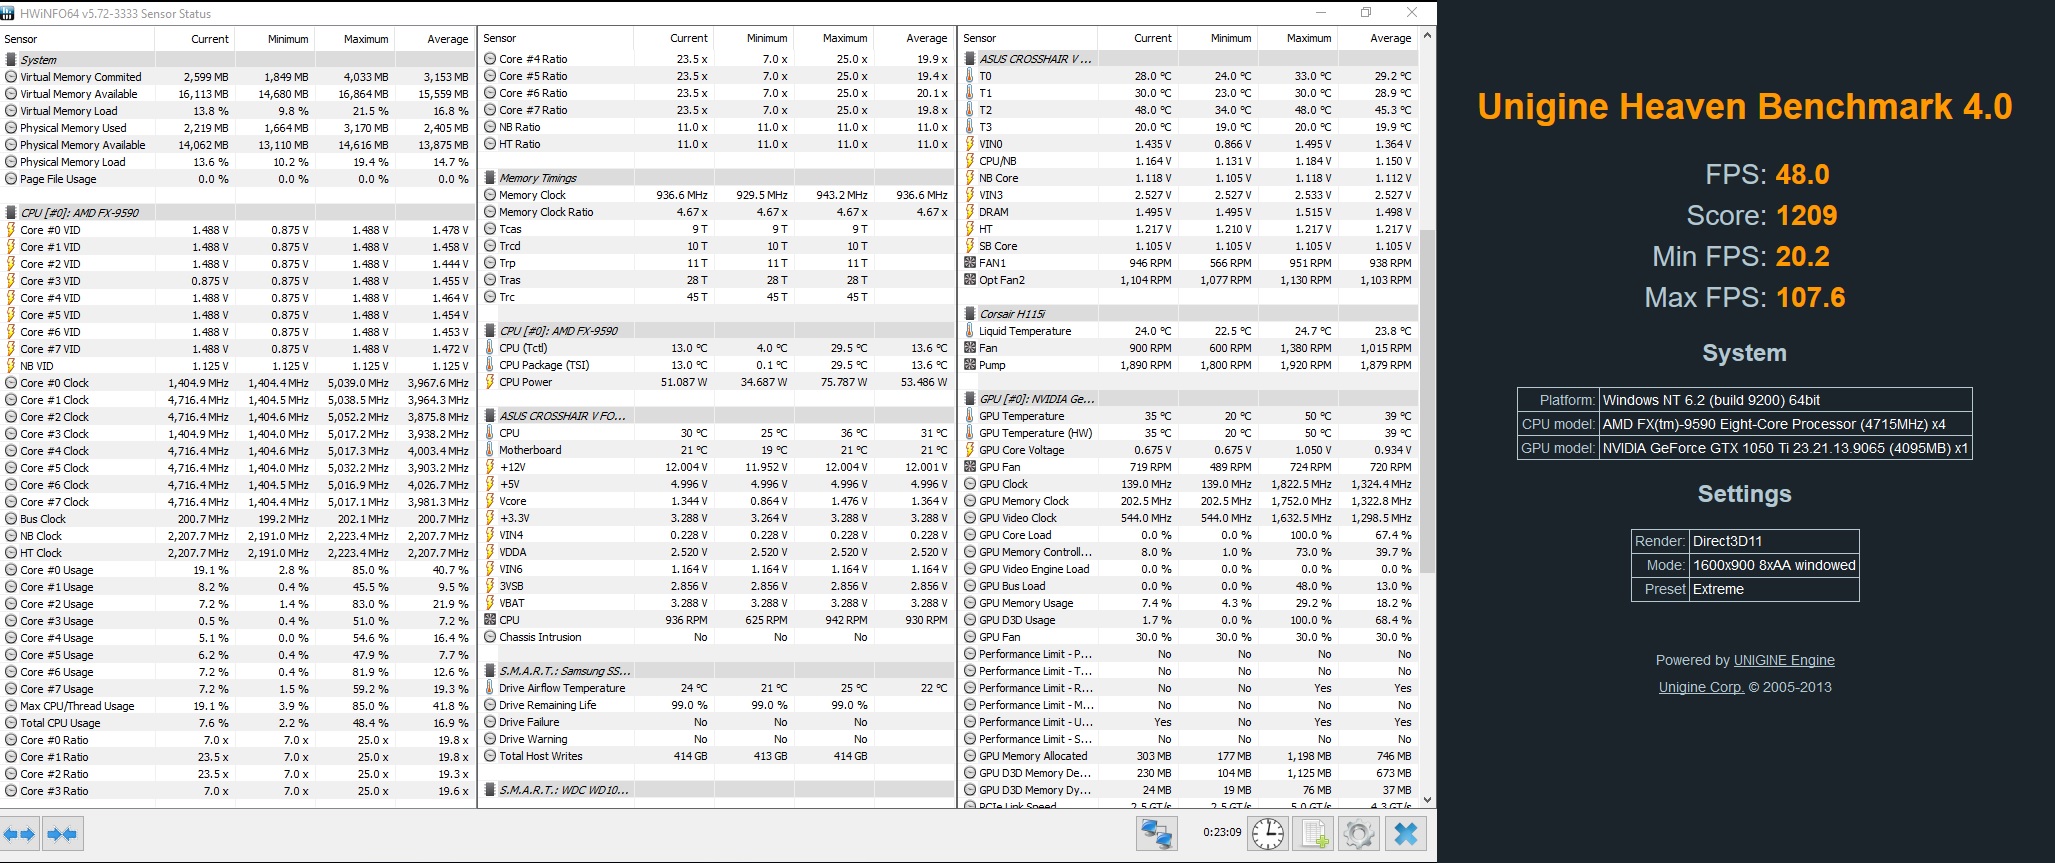Screen dimensions: 2055x863
Task: Open sensor settings via the gear icon
Action: click(1359, 833)
